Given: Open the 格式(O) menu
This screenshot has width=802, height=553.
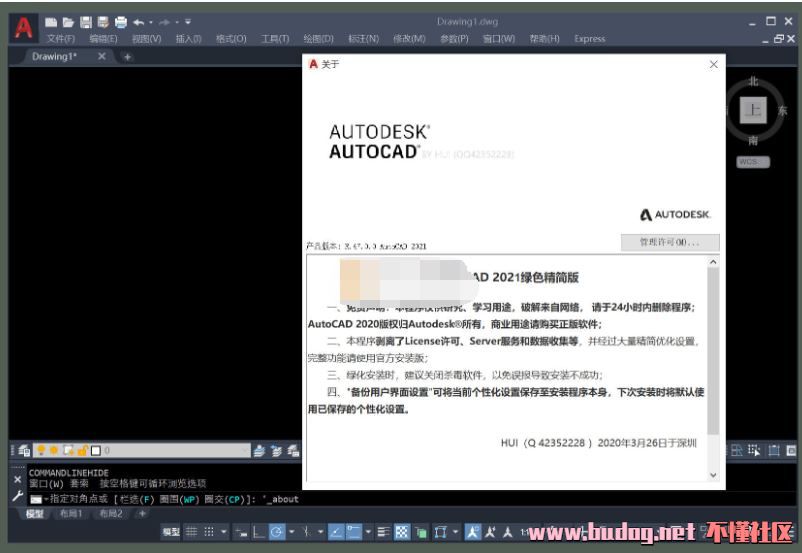Looking at the screenshot, I should coord(231,39).
